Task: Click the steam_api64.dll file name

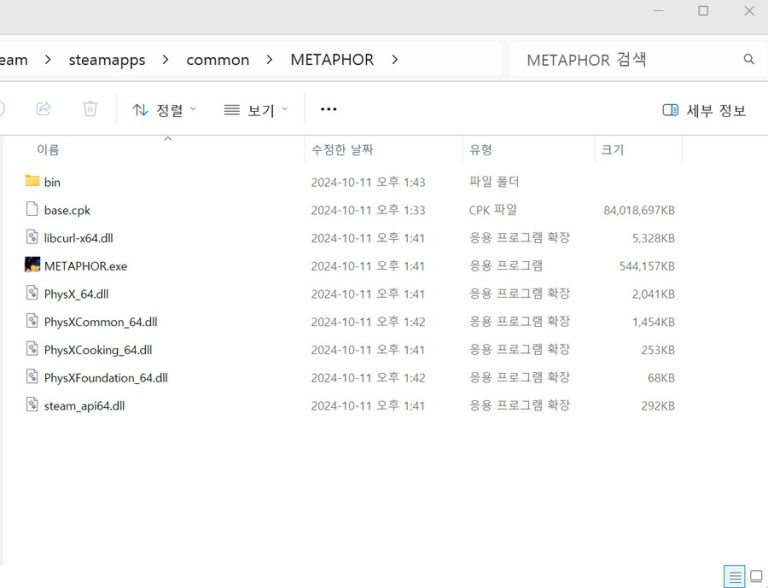Action: coord(84,406)
